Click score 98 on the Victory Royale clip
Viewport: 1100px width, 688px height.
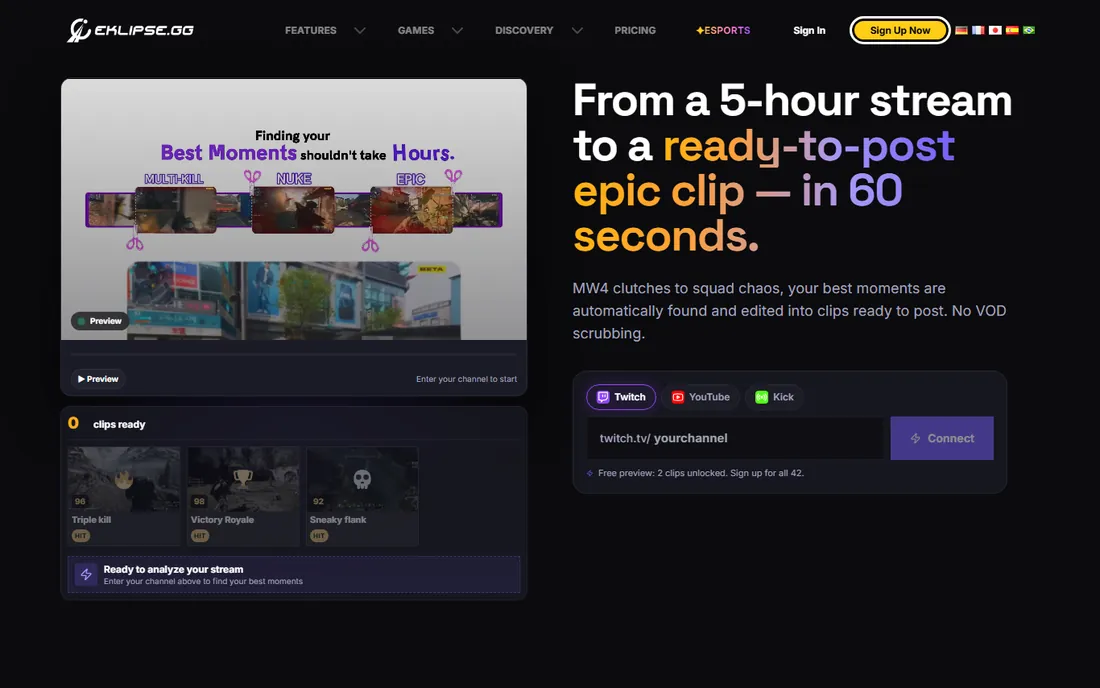[199, 501]
